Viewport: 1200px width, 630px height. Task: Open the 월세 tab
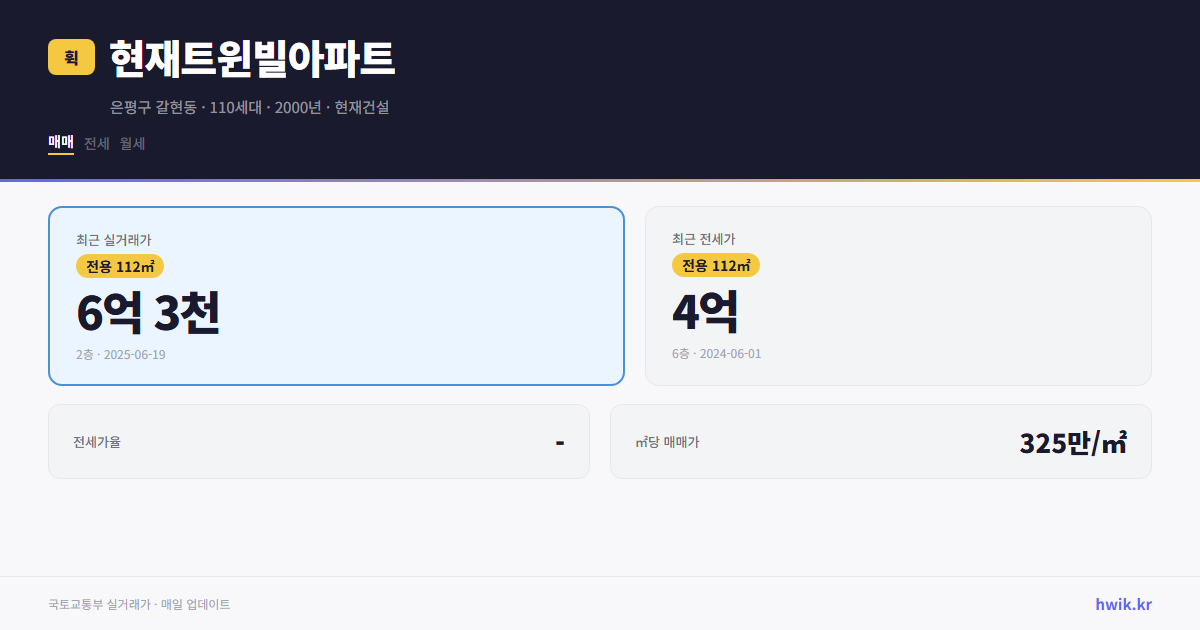[131, 143]
